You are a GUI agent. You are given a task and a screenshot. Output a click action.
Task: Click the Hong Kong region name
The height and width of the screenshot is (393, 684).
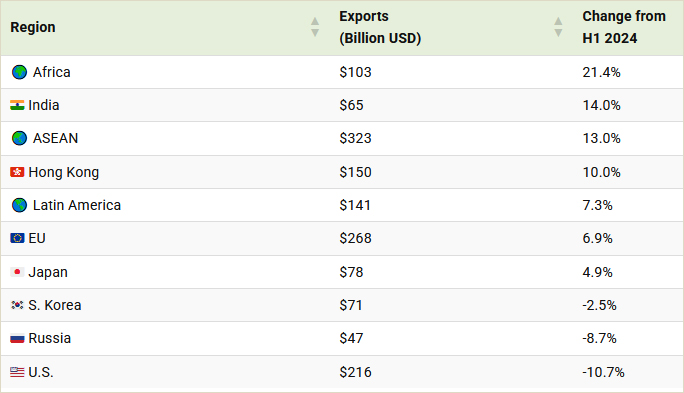click(64, 172)
